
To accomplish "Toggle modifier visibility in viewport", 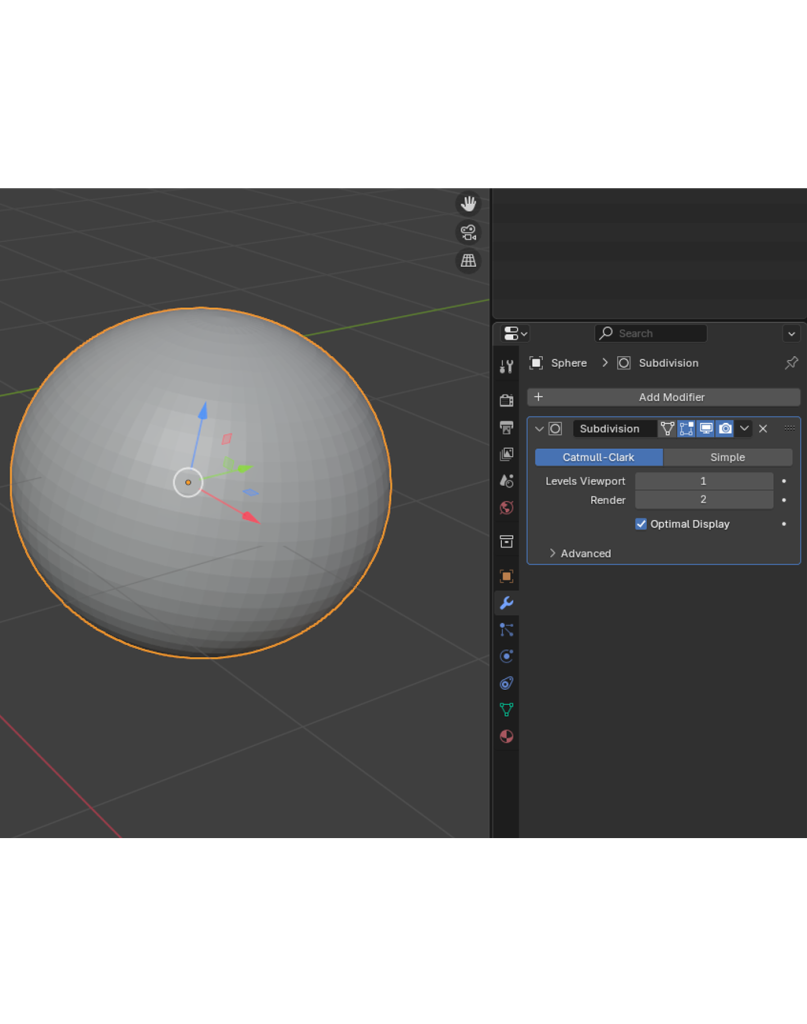I will click(x=706, y=429).
